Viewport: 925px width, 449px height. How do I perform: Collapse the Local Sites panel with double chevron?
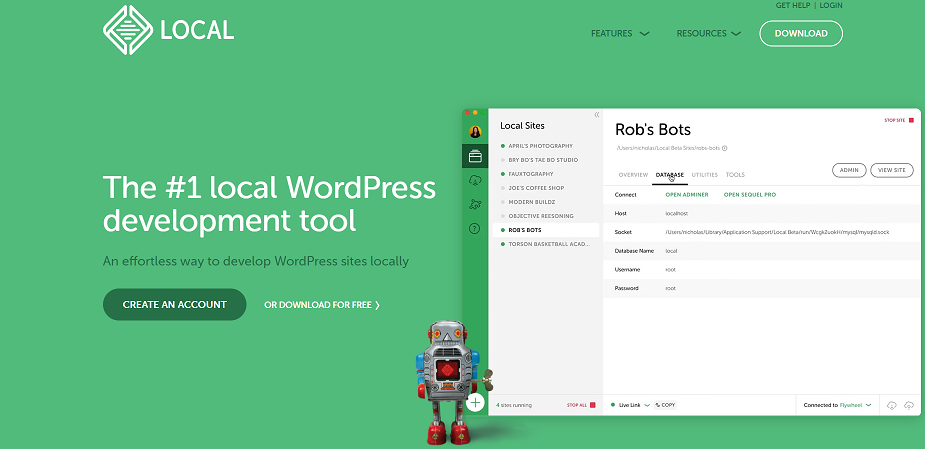point(596,114)
